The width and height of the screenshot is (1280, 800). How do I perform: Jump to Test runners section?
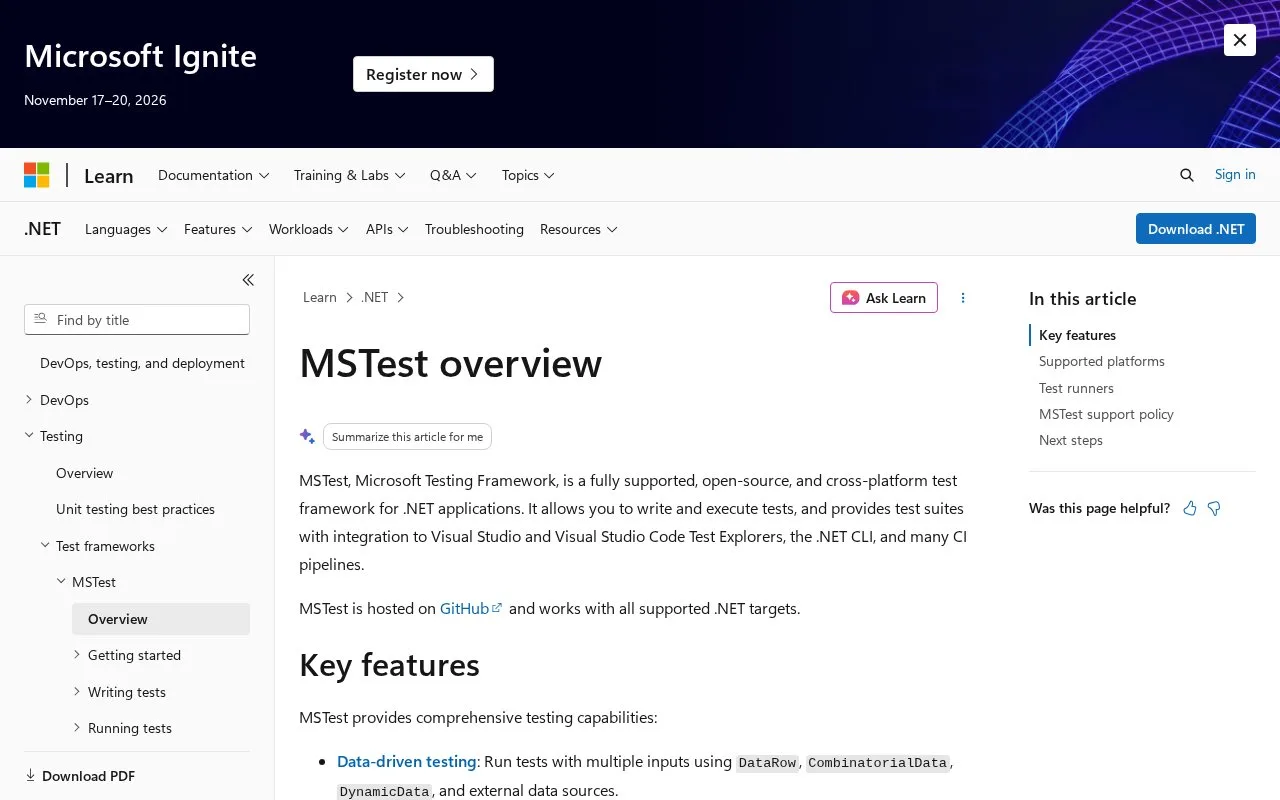(1076, 388)
